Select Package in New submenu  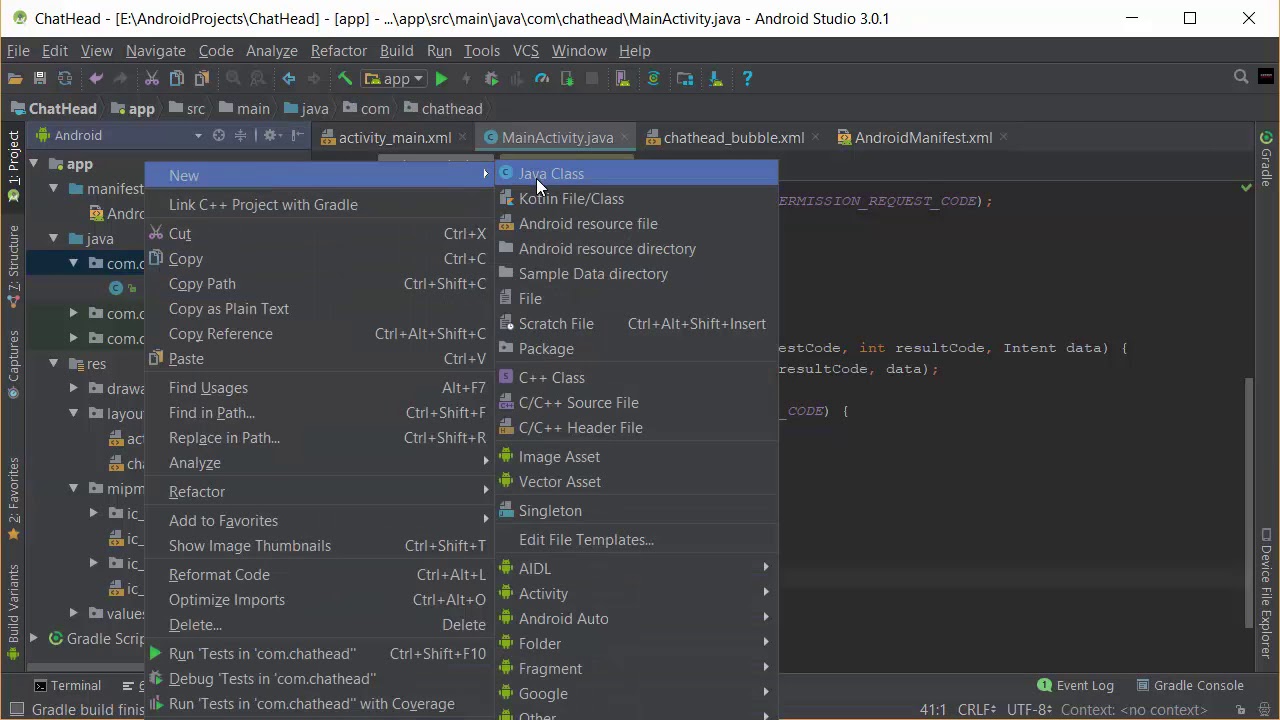pyautogui.click(x=636, y=349)
